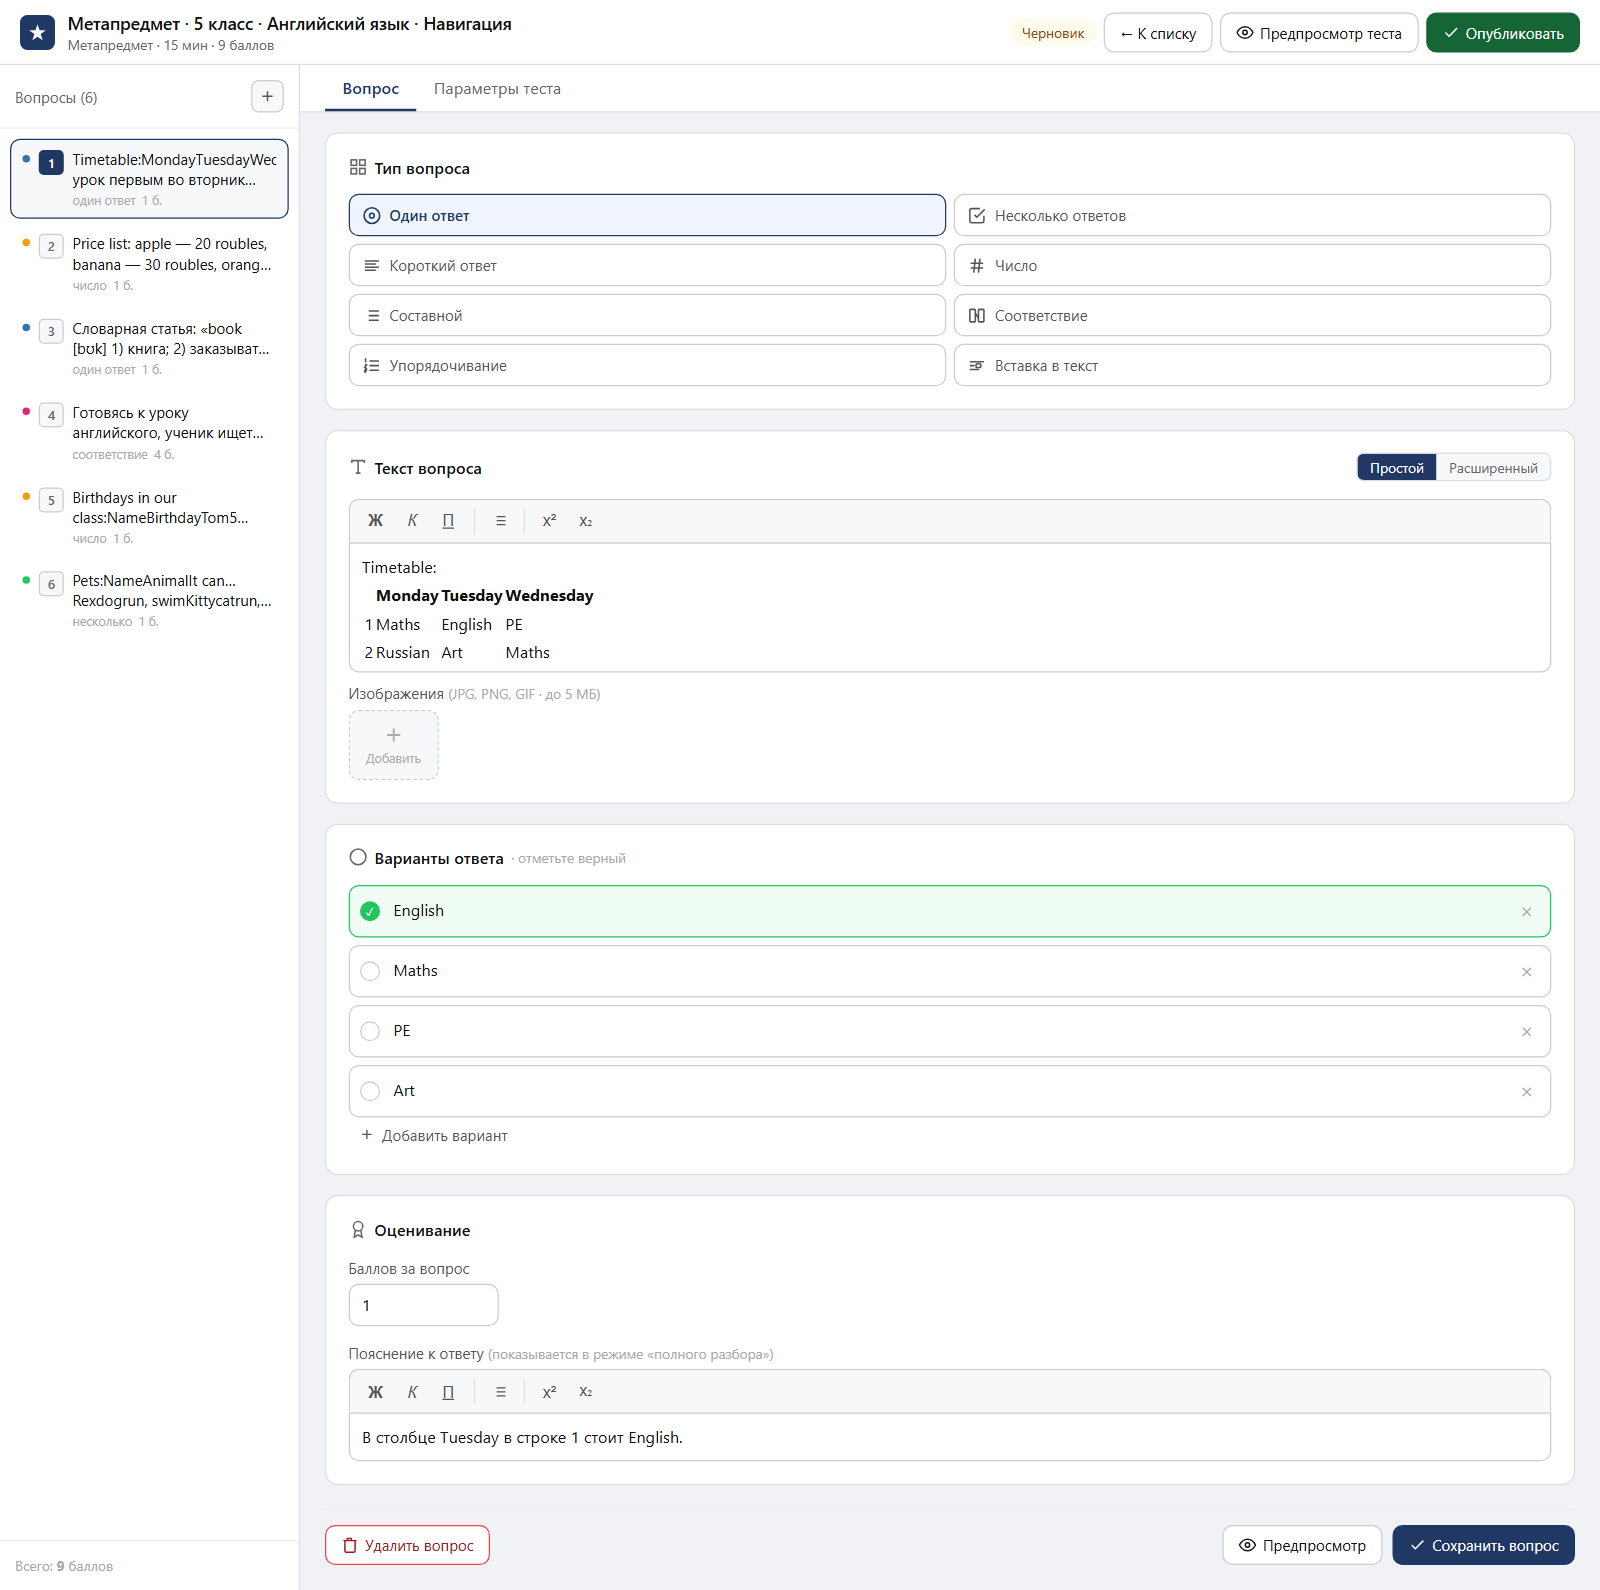Apply bold in the question text toolbar
The image size is (1600, 1590).
(375, 521)
